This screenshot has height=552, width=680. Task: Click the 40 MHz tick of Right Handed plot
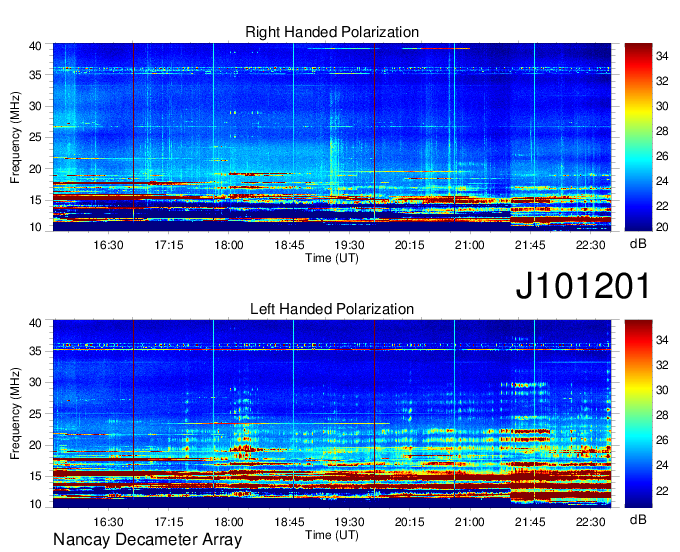(x=35, y=46)
